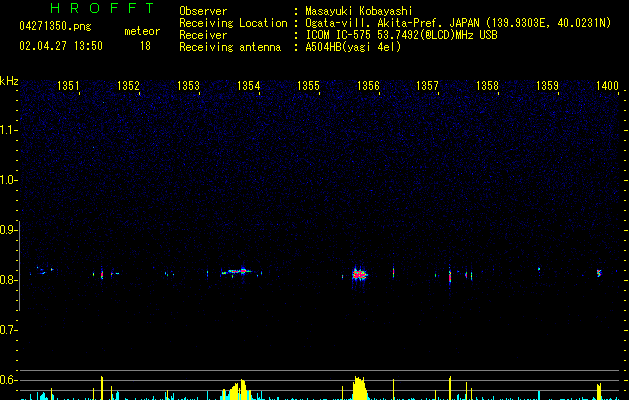
Task: Click the 1358 time axis marker
Action: 487,86
